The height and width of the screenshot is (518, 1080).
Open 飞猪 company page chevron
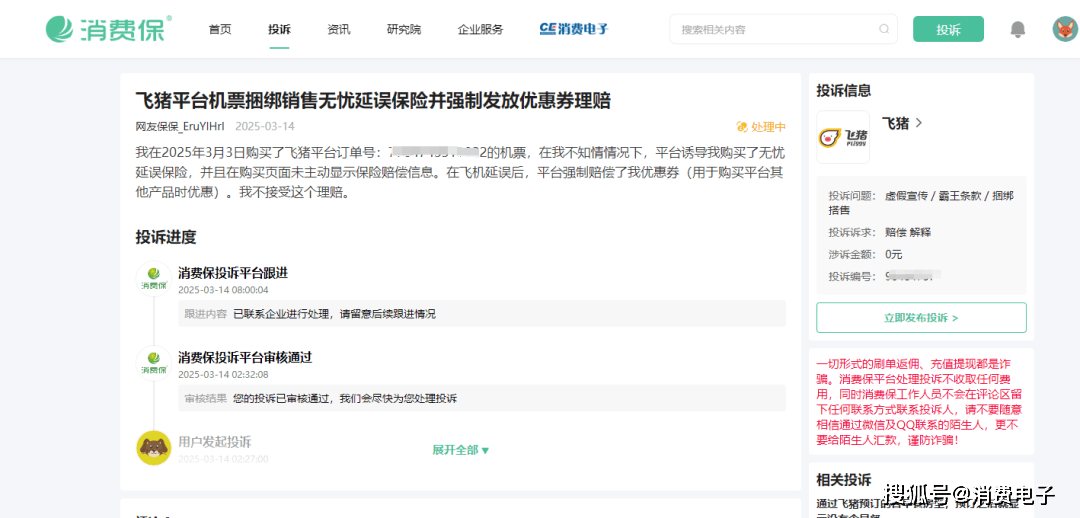coord(919,123)
